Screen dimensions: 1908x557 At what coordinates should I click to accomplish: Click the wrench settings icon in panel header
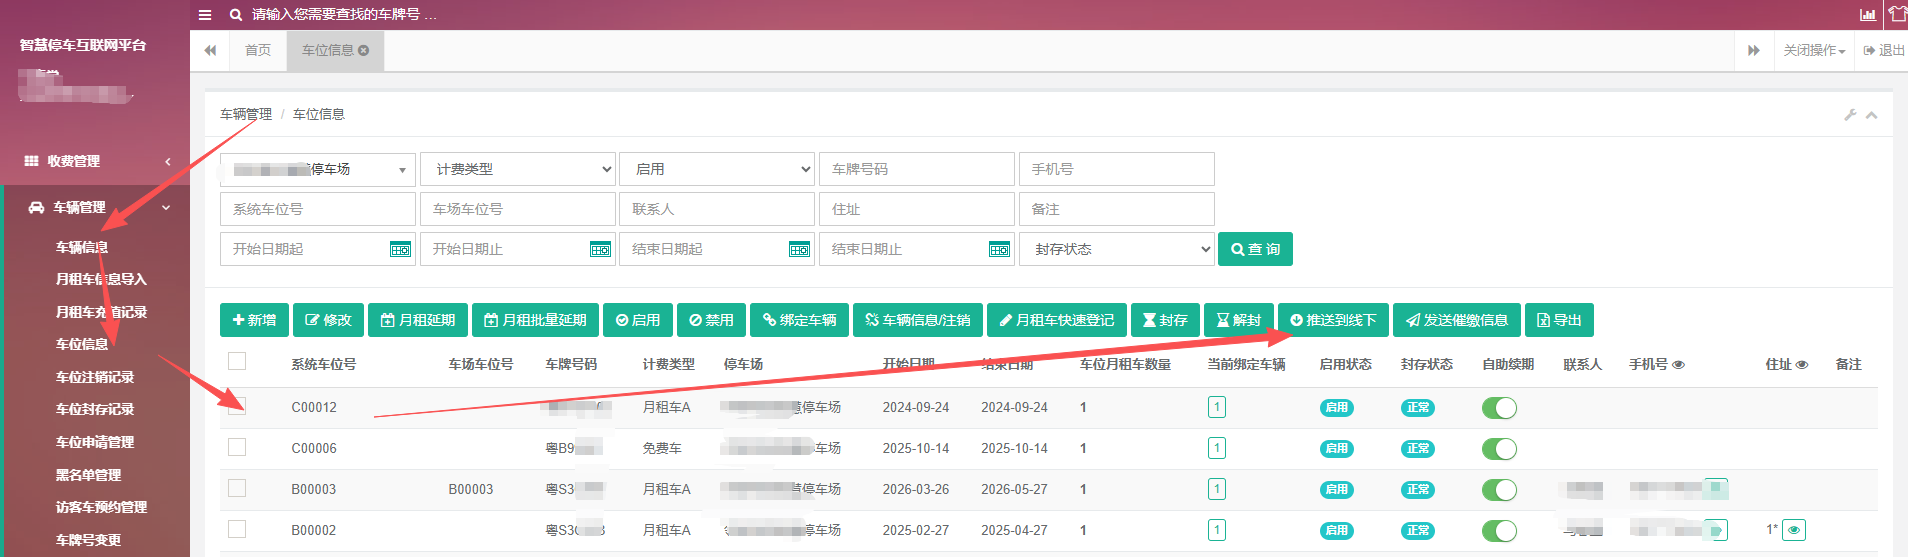pos(1850,115)
